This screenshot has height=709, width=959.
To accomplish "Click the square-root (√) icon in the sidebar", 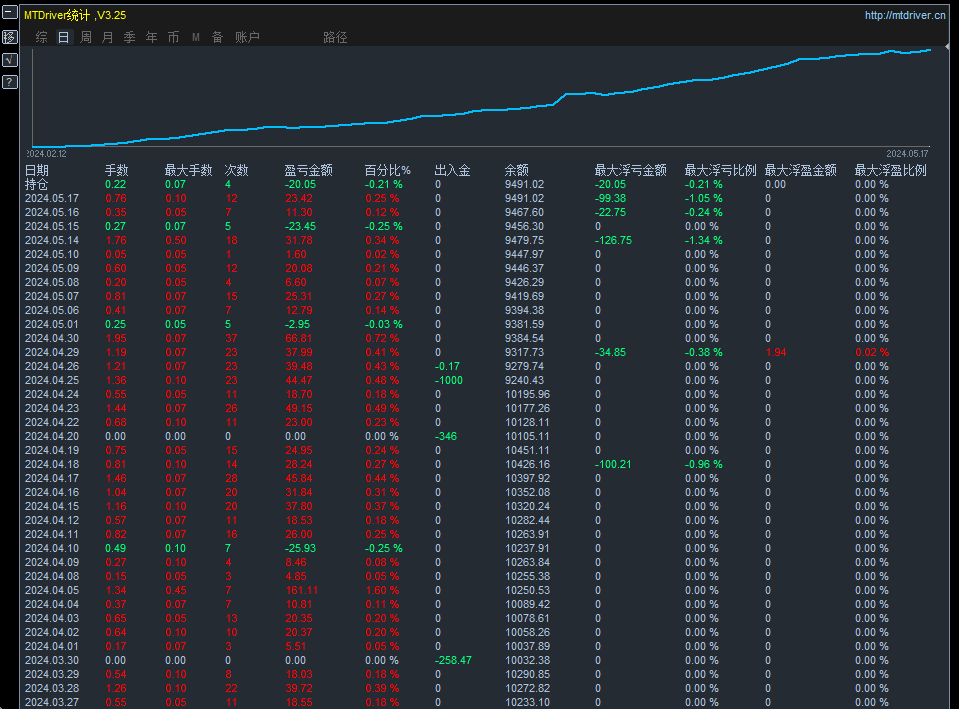I will coord(10,59).
